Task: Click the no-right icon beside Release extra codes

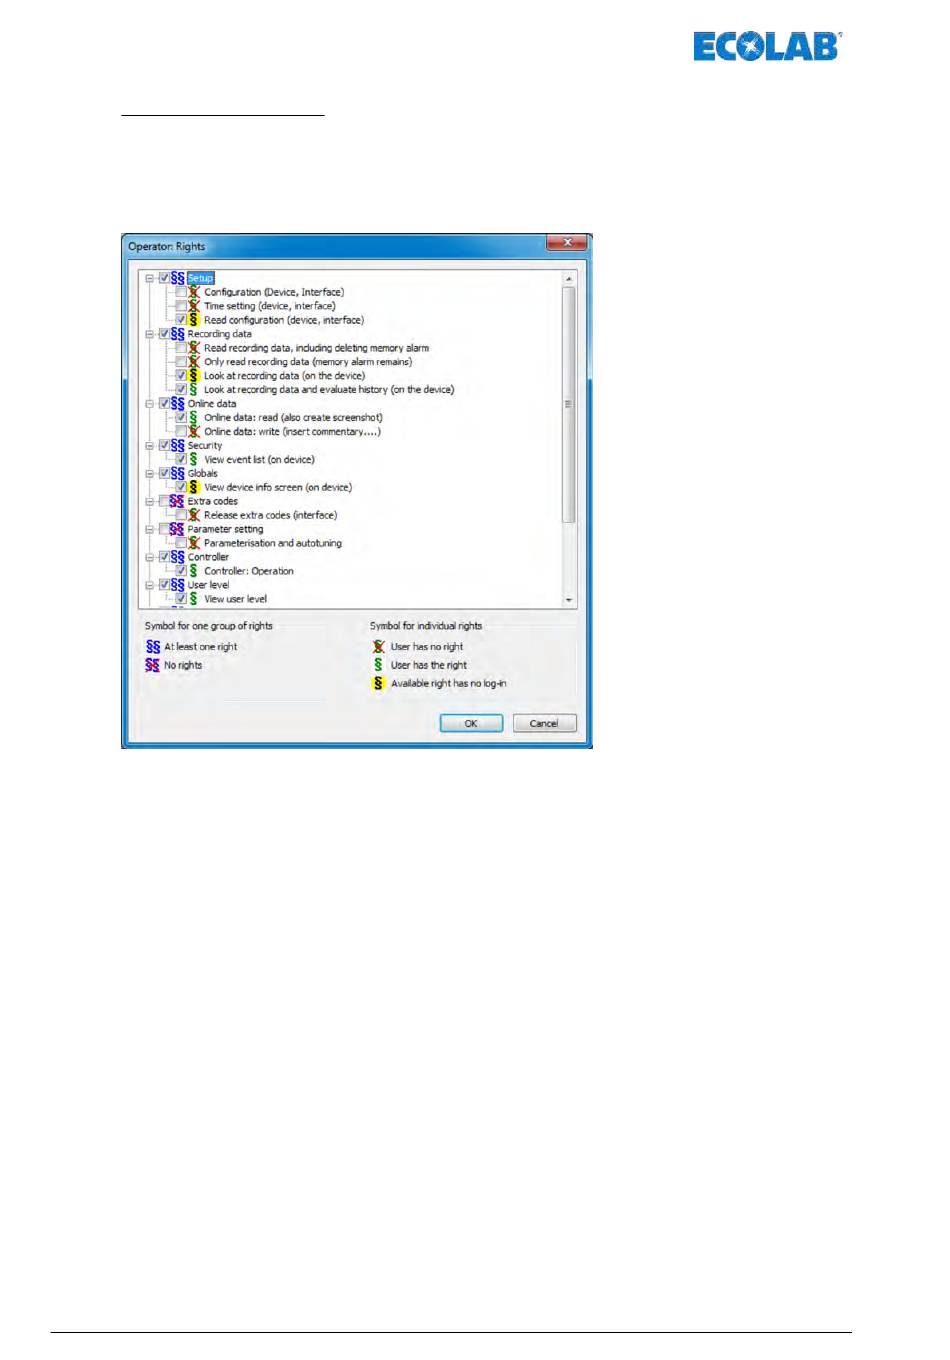Action: pyautogui.click(x=194, y=516)
